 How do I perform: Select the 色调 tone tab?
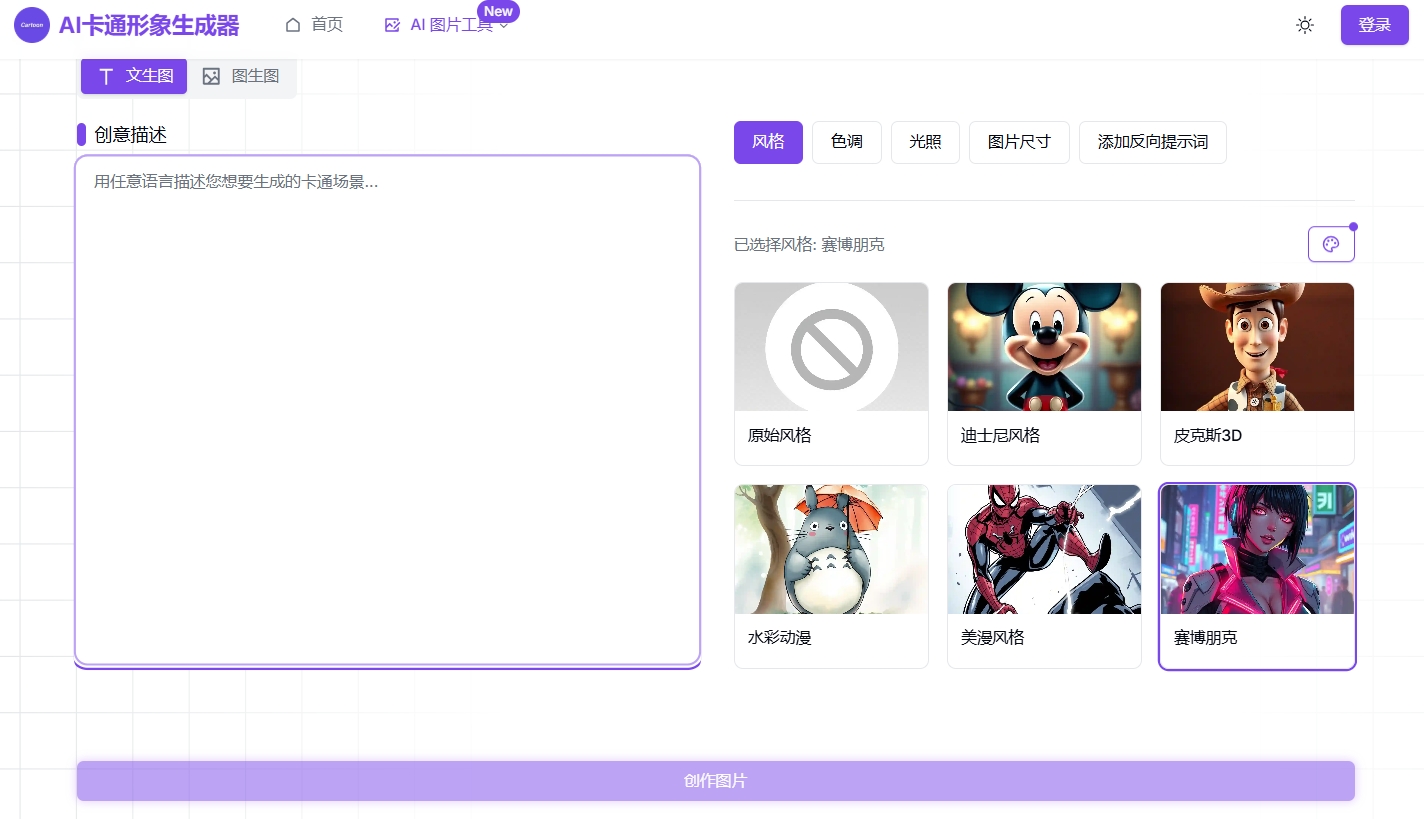[x=847, y=142]
